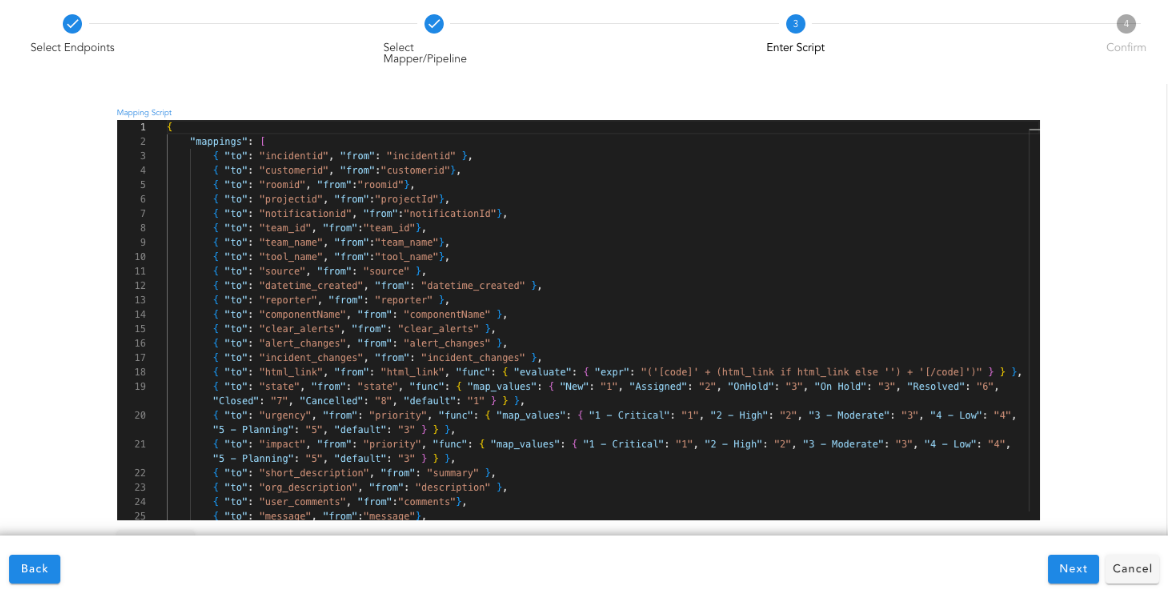
Task: Proceed with the Next button
Action: 1072,569
